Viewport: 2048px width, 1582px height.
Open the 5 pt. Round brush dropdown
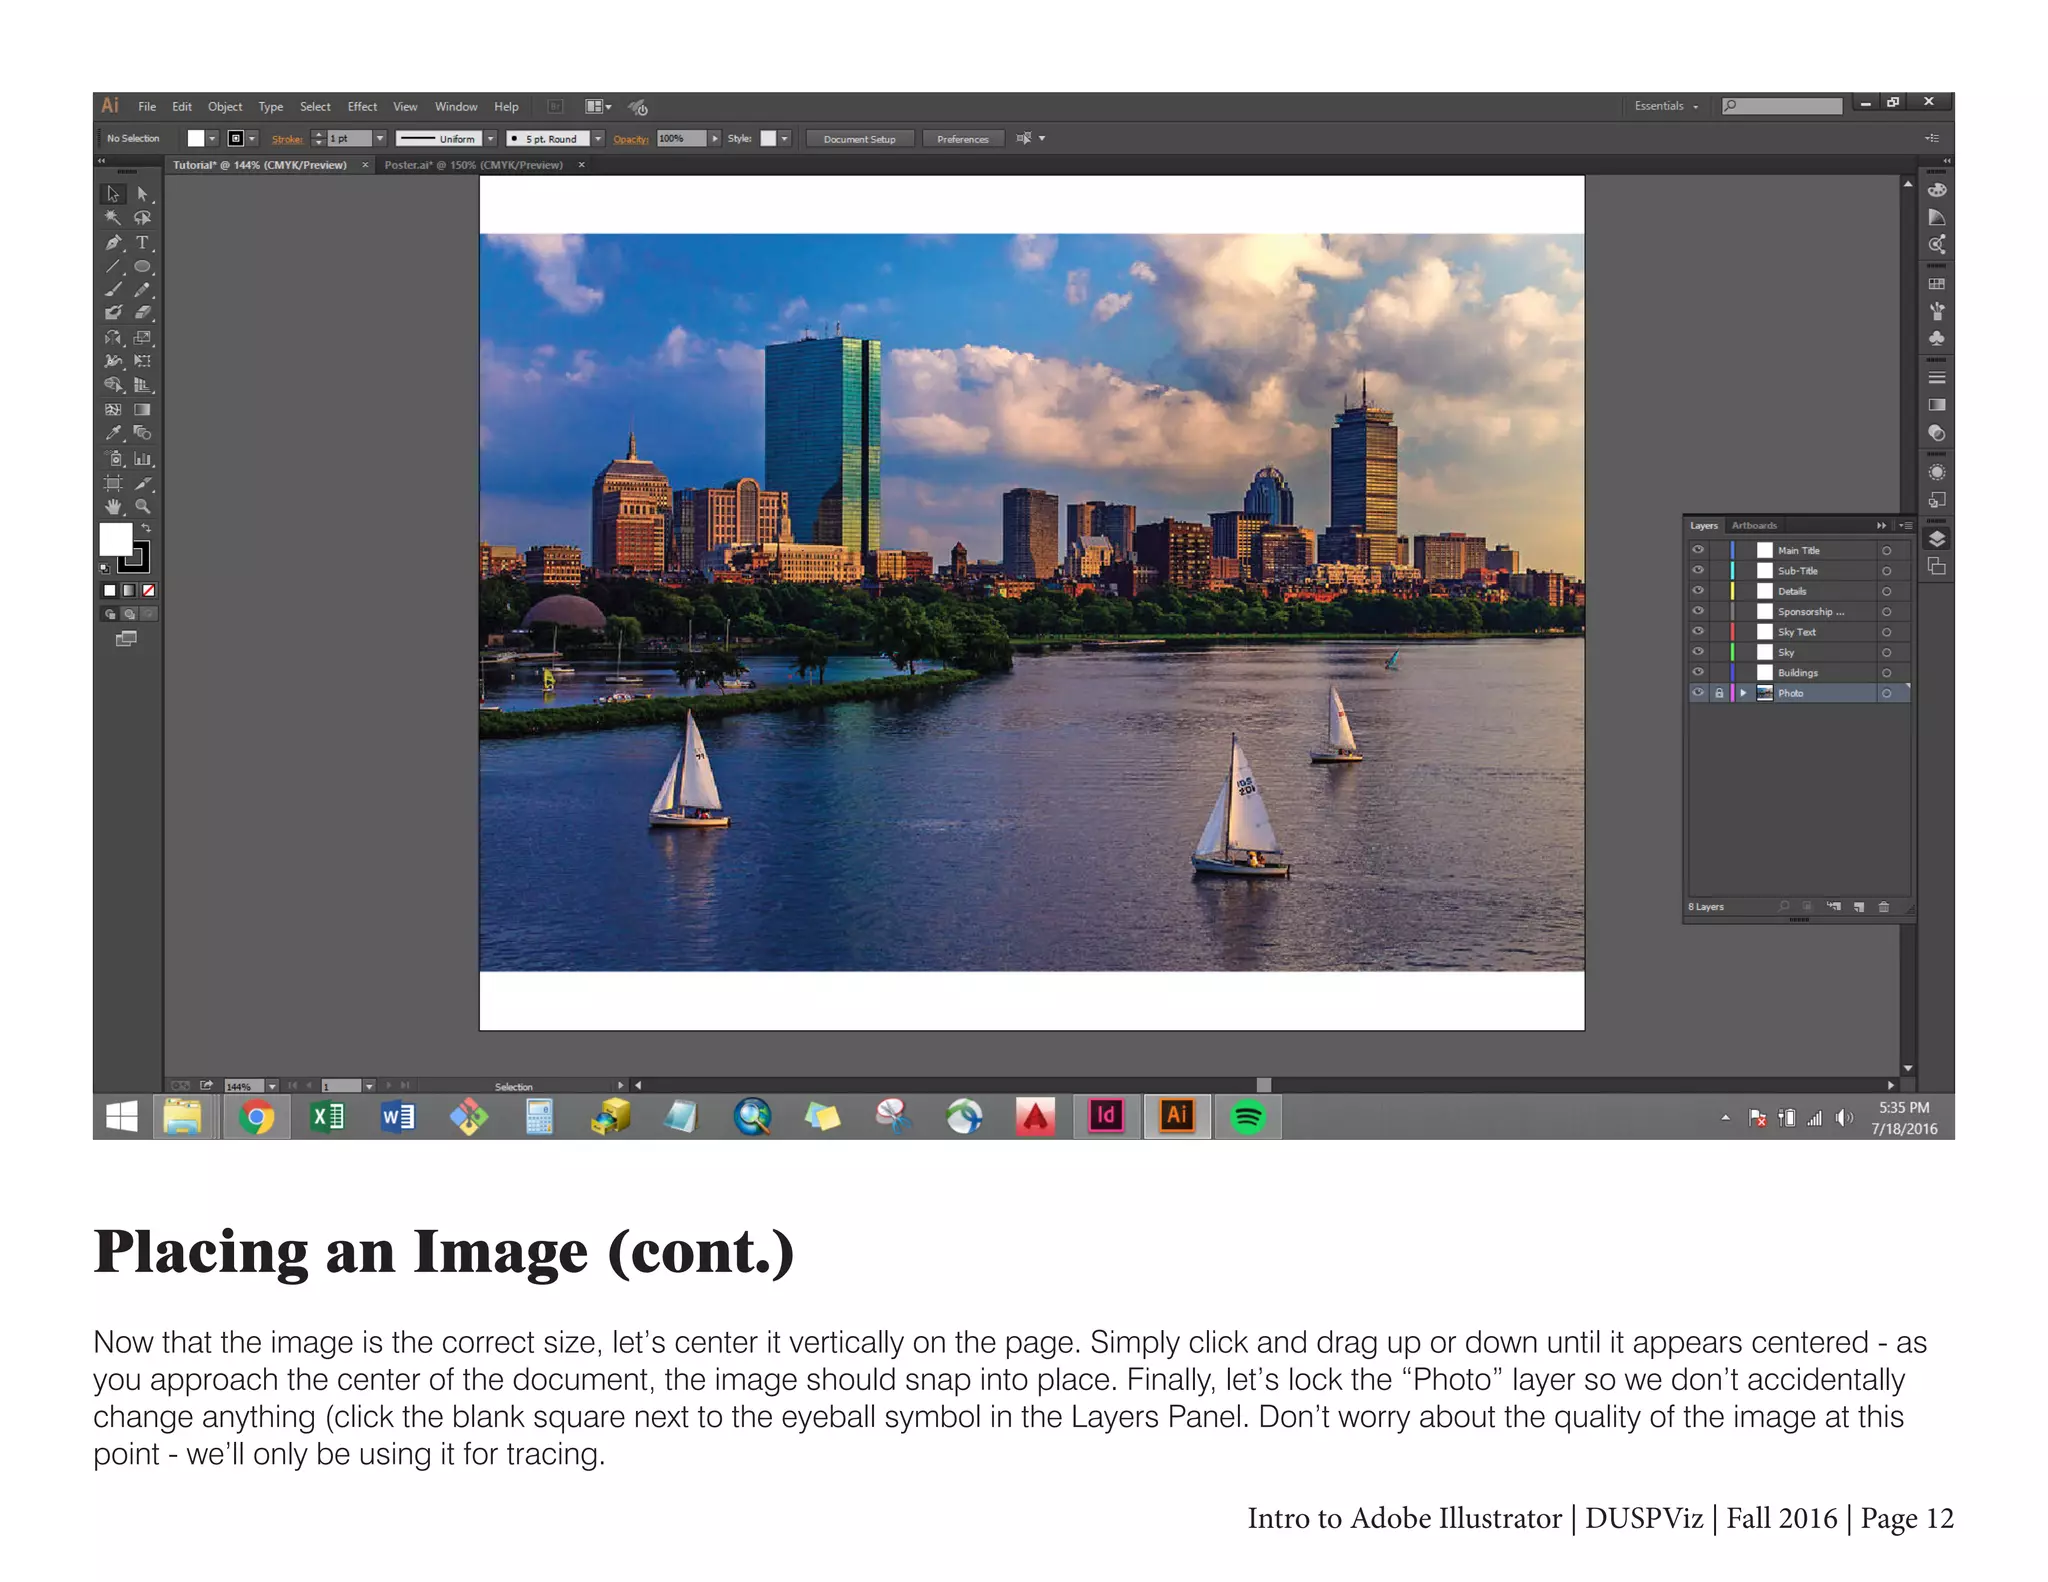click(598, 139)
